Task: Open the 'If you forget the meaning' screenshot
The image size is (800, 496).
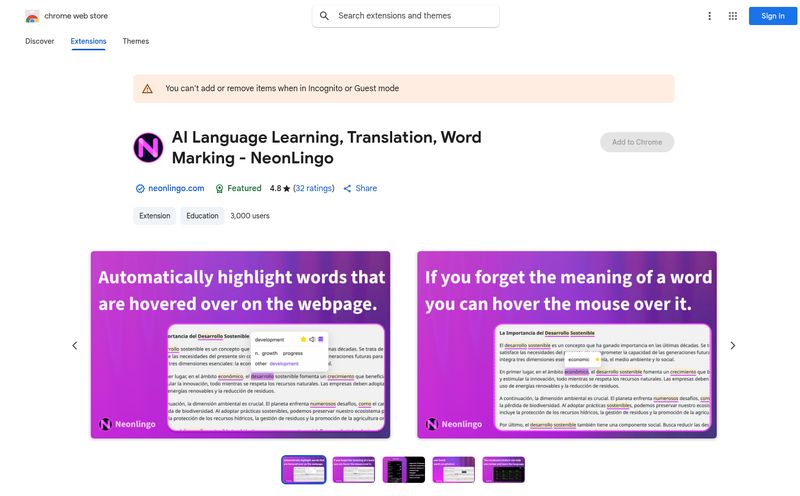Action: pos(567,345)
